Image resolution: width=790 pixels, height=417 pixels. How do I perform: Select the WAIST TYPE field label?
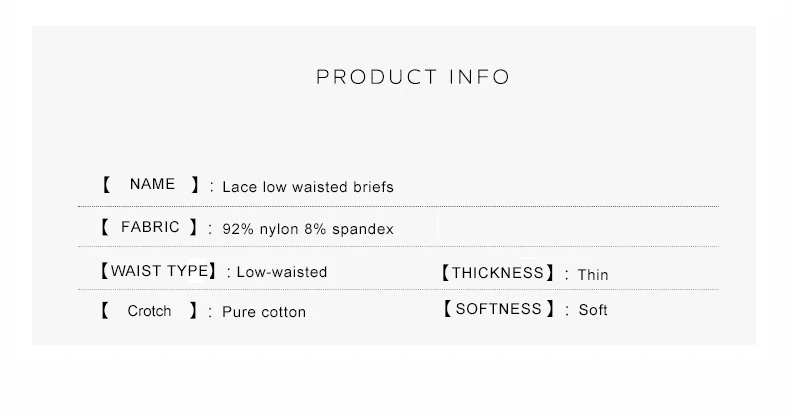(x=157, y=271)
